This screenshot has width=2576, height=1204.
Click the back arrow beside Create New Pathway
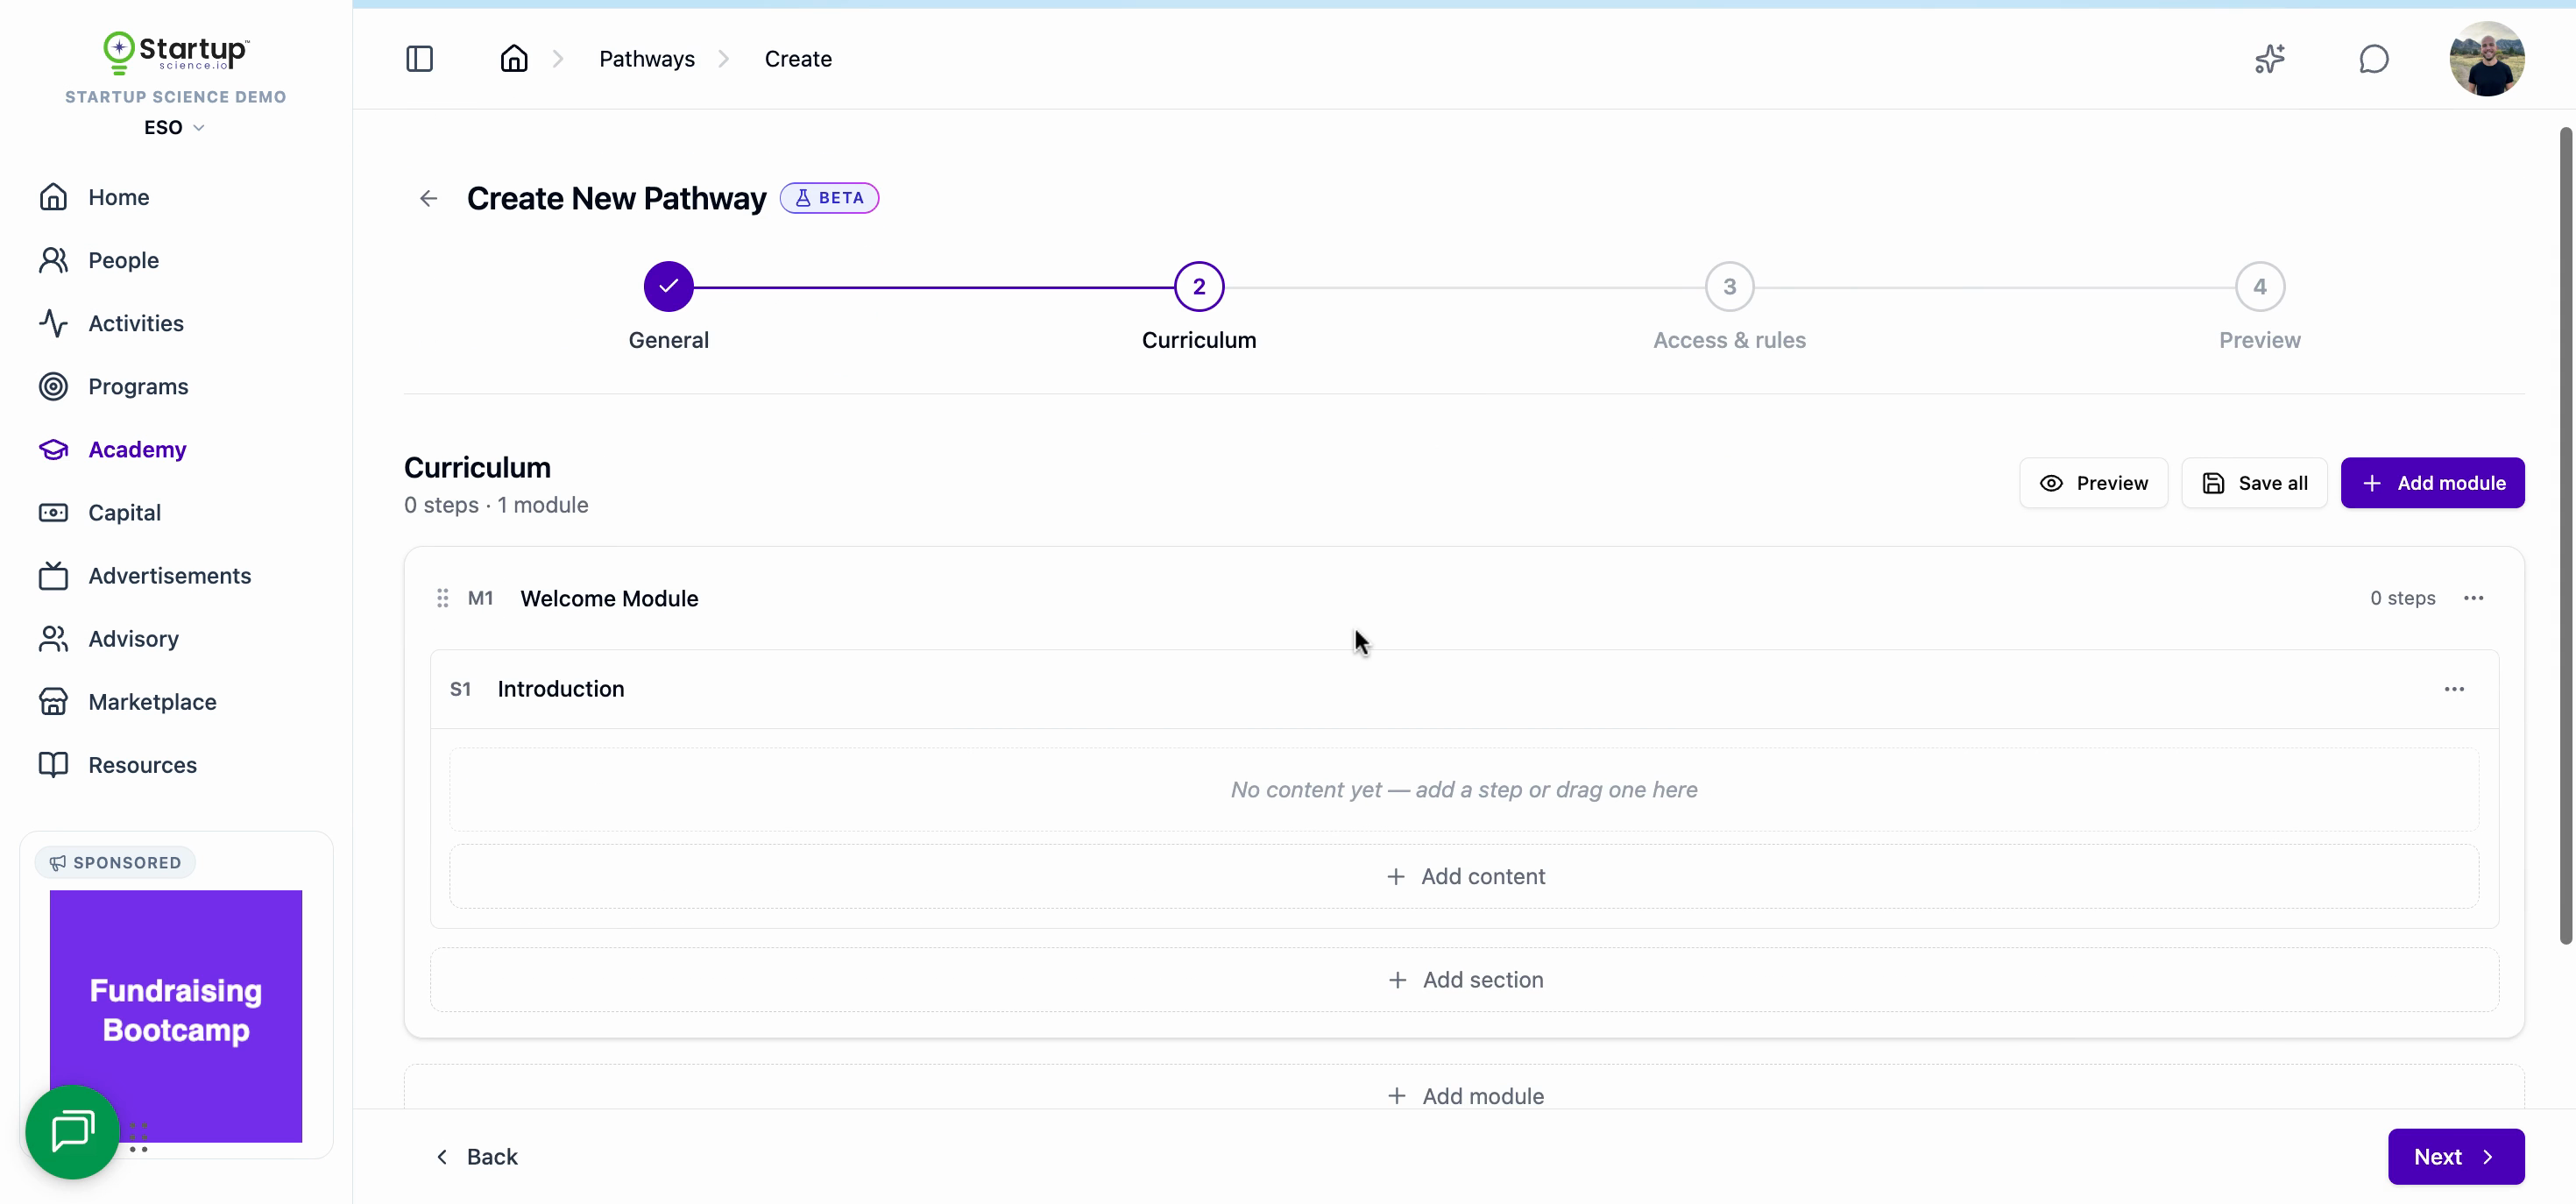tap(428, 198)
